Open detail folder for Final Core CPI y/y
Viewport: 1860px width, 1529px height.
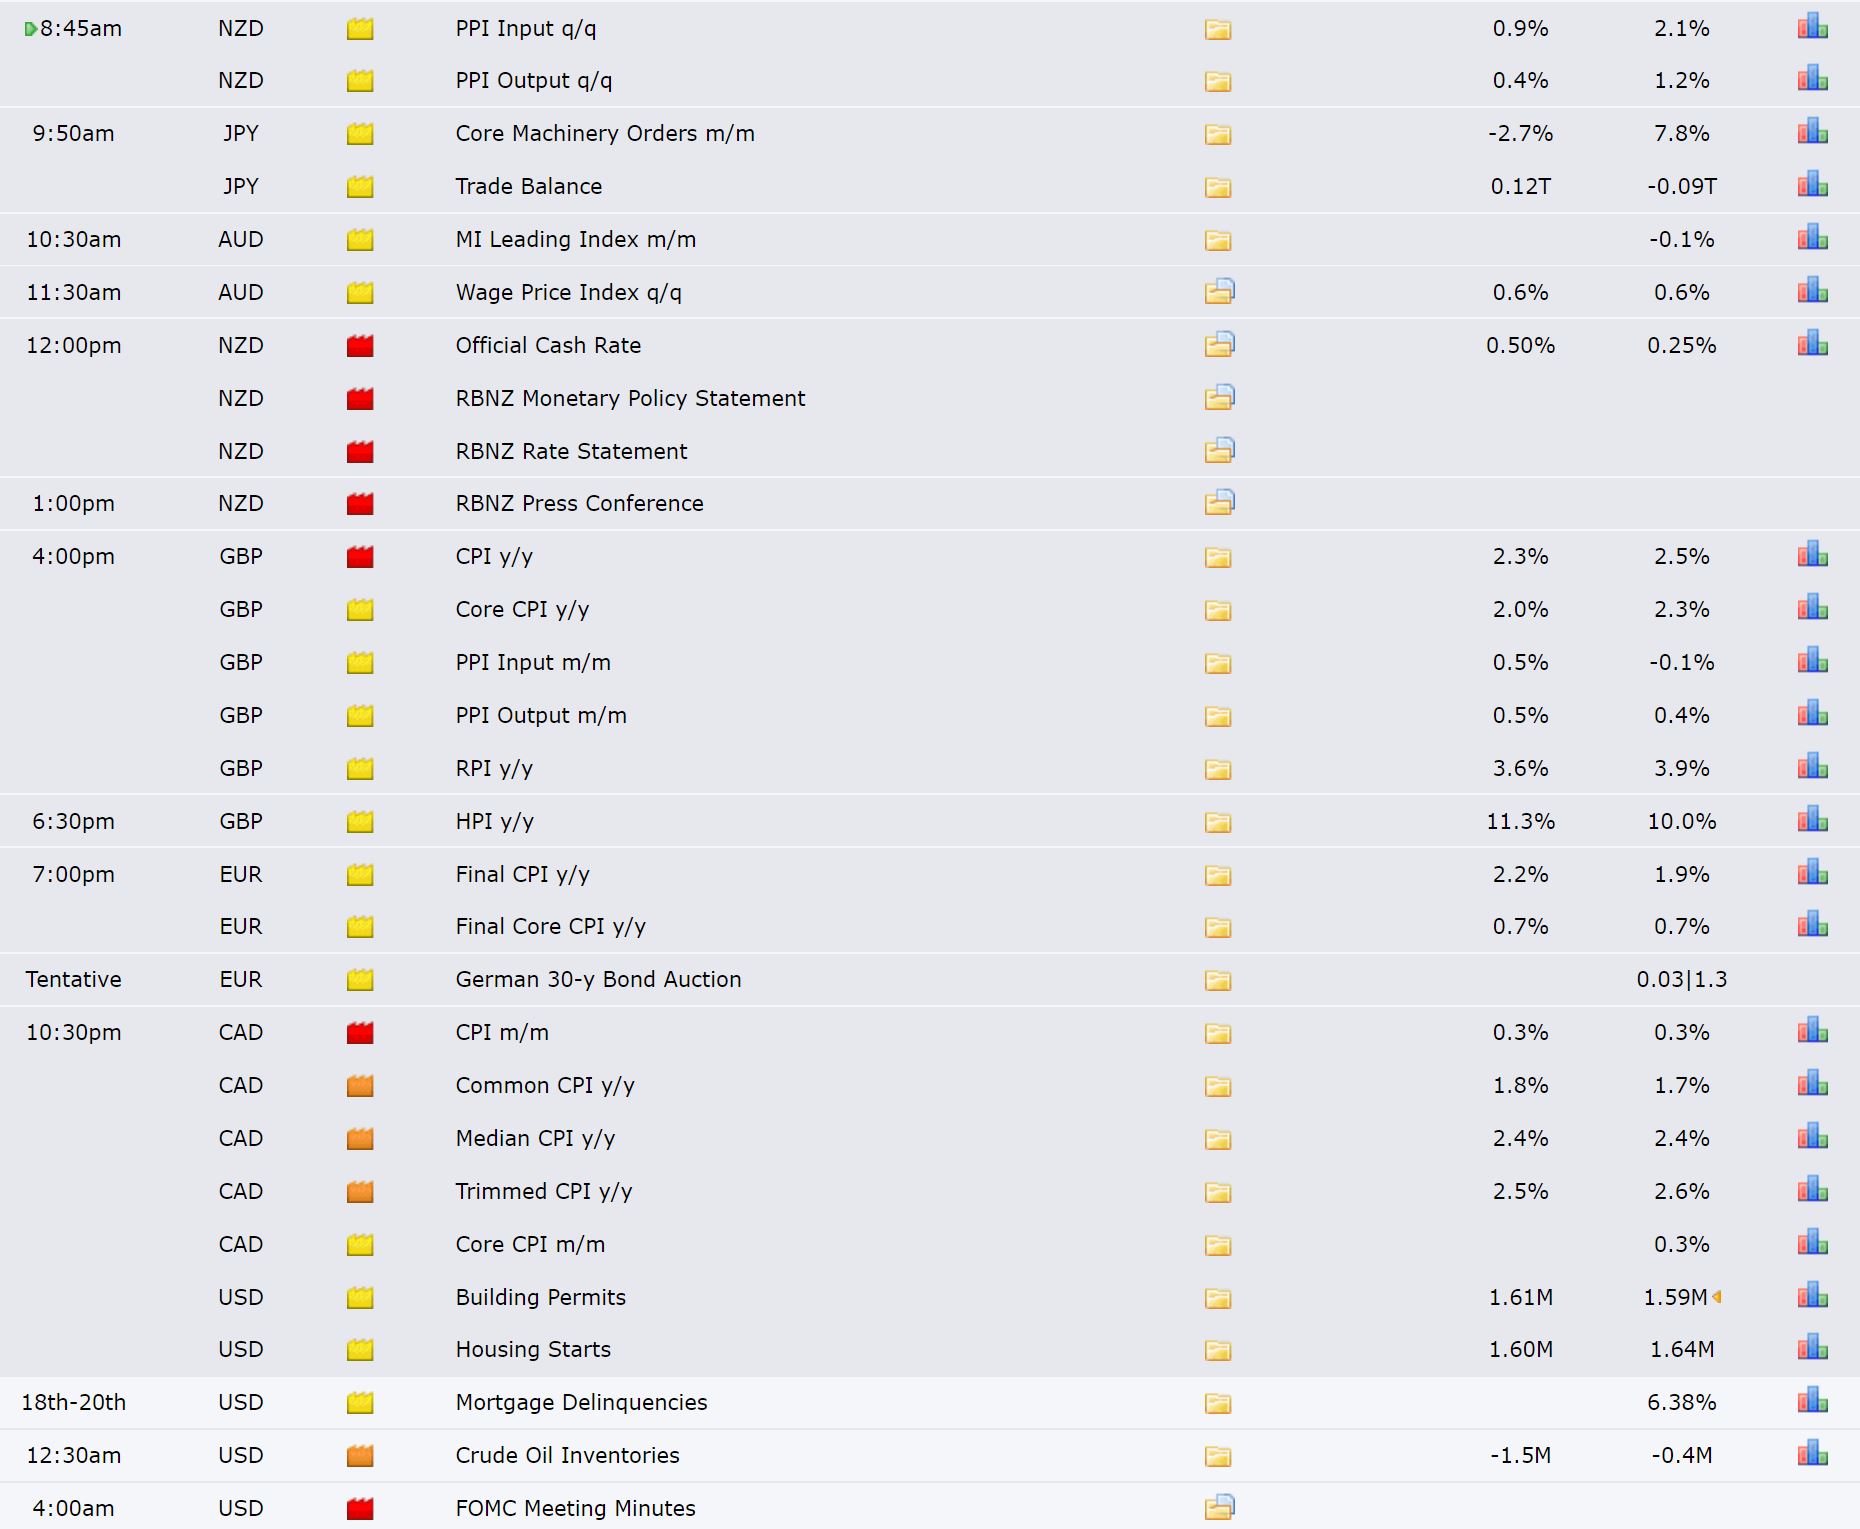[x=1218, y=927]
